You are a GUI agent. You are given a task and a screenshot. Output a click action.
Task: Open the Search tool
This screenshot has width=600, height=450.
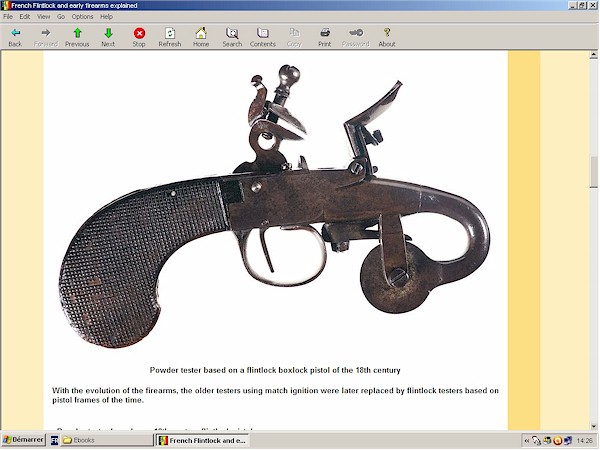232,38
